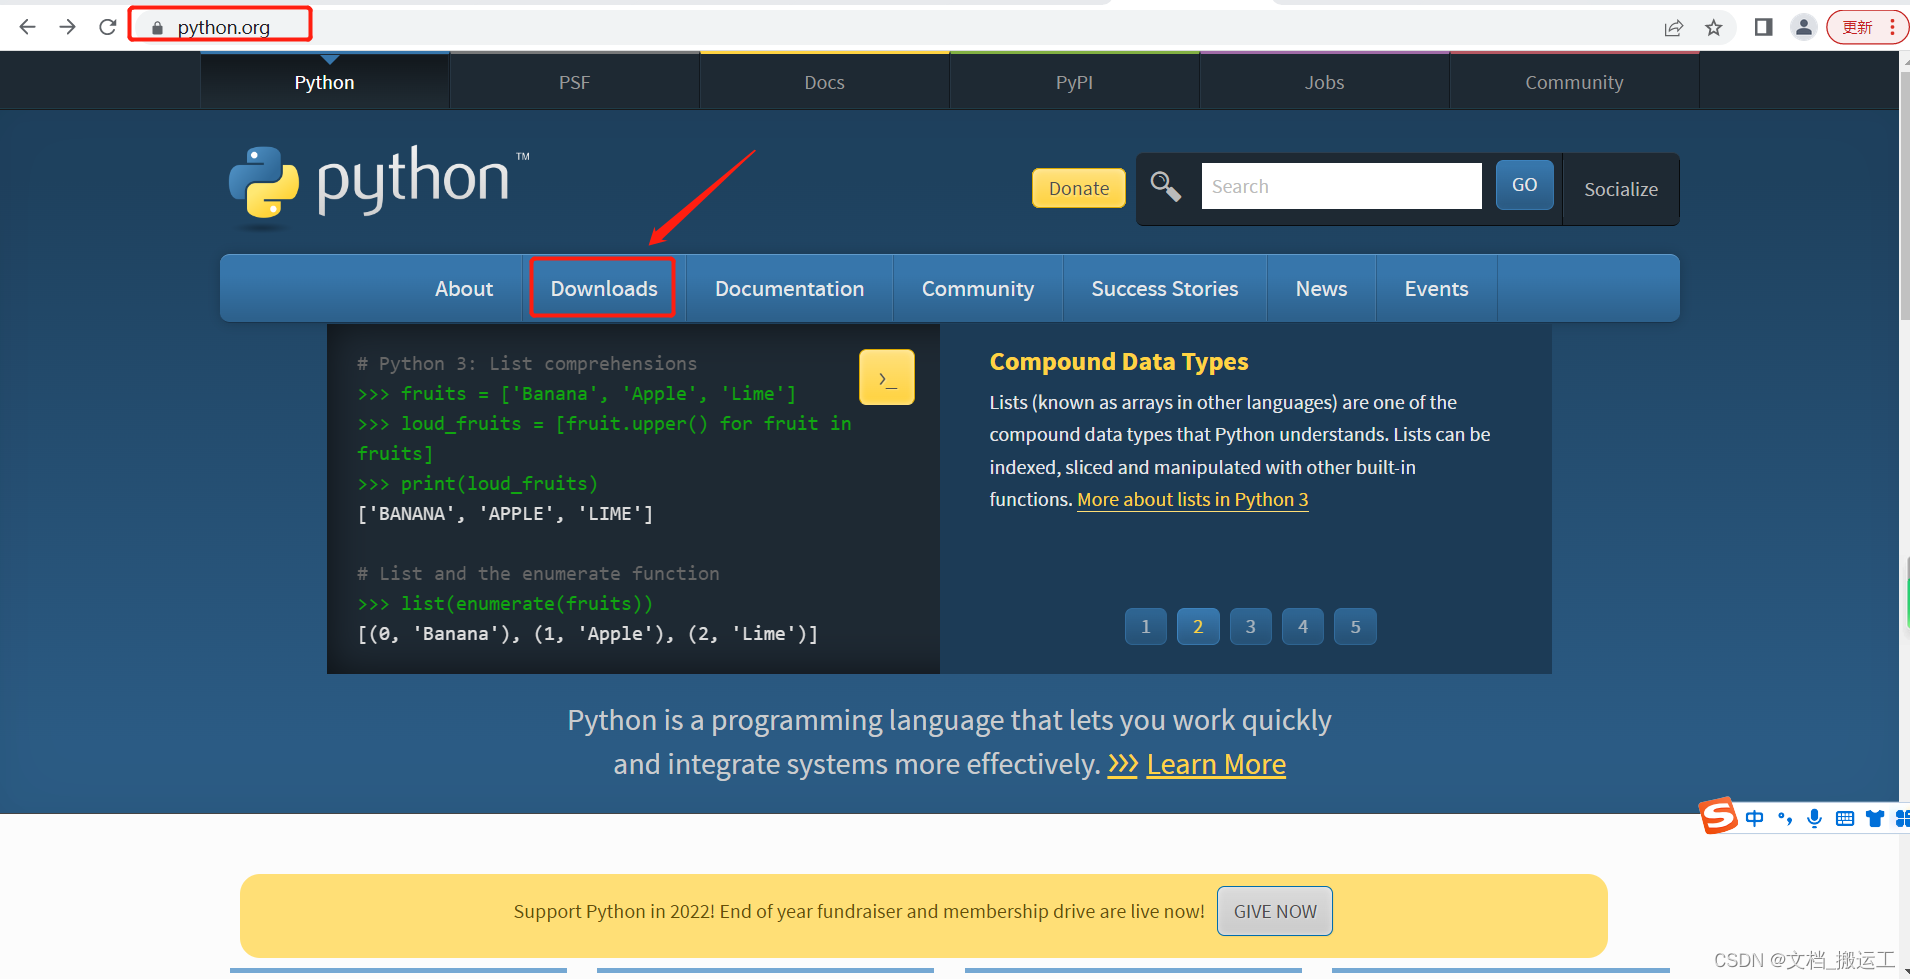Click the padlock site info icon
Image resolution: width=1910 pixels, height=979 pixels.
click(157, 28)
